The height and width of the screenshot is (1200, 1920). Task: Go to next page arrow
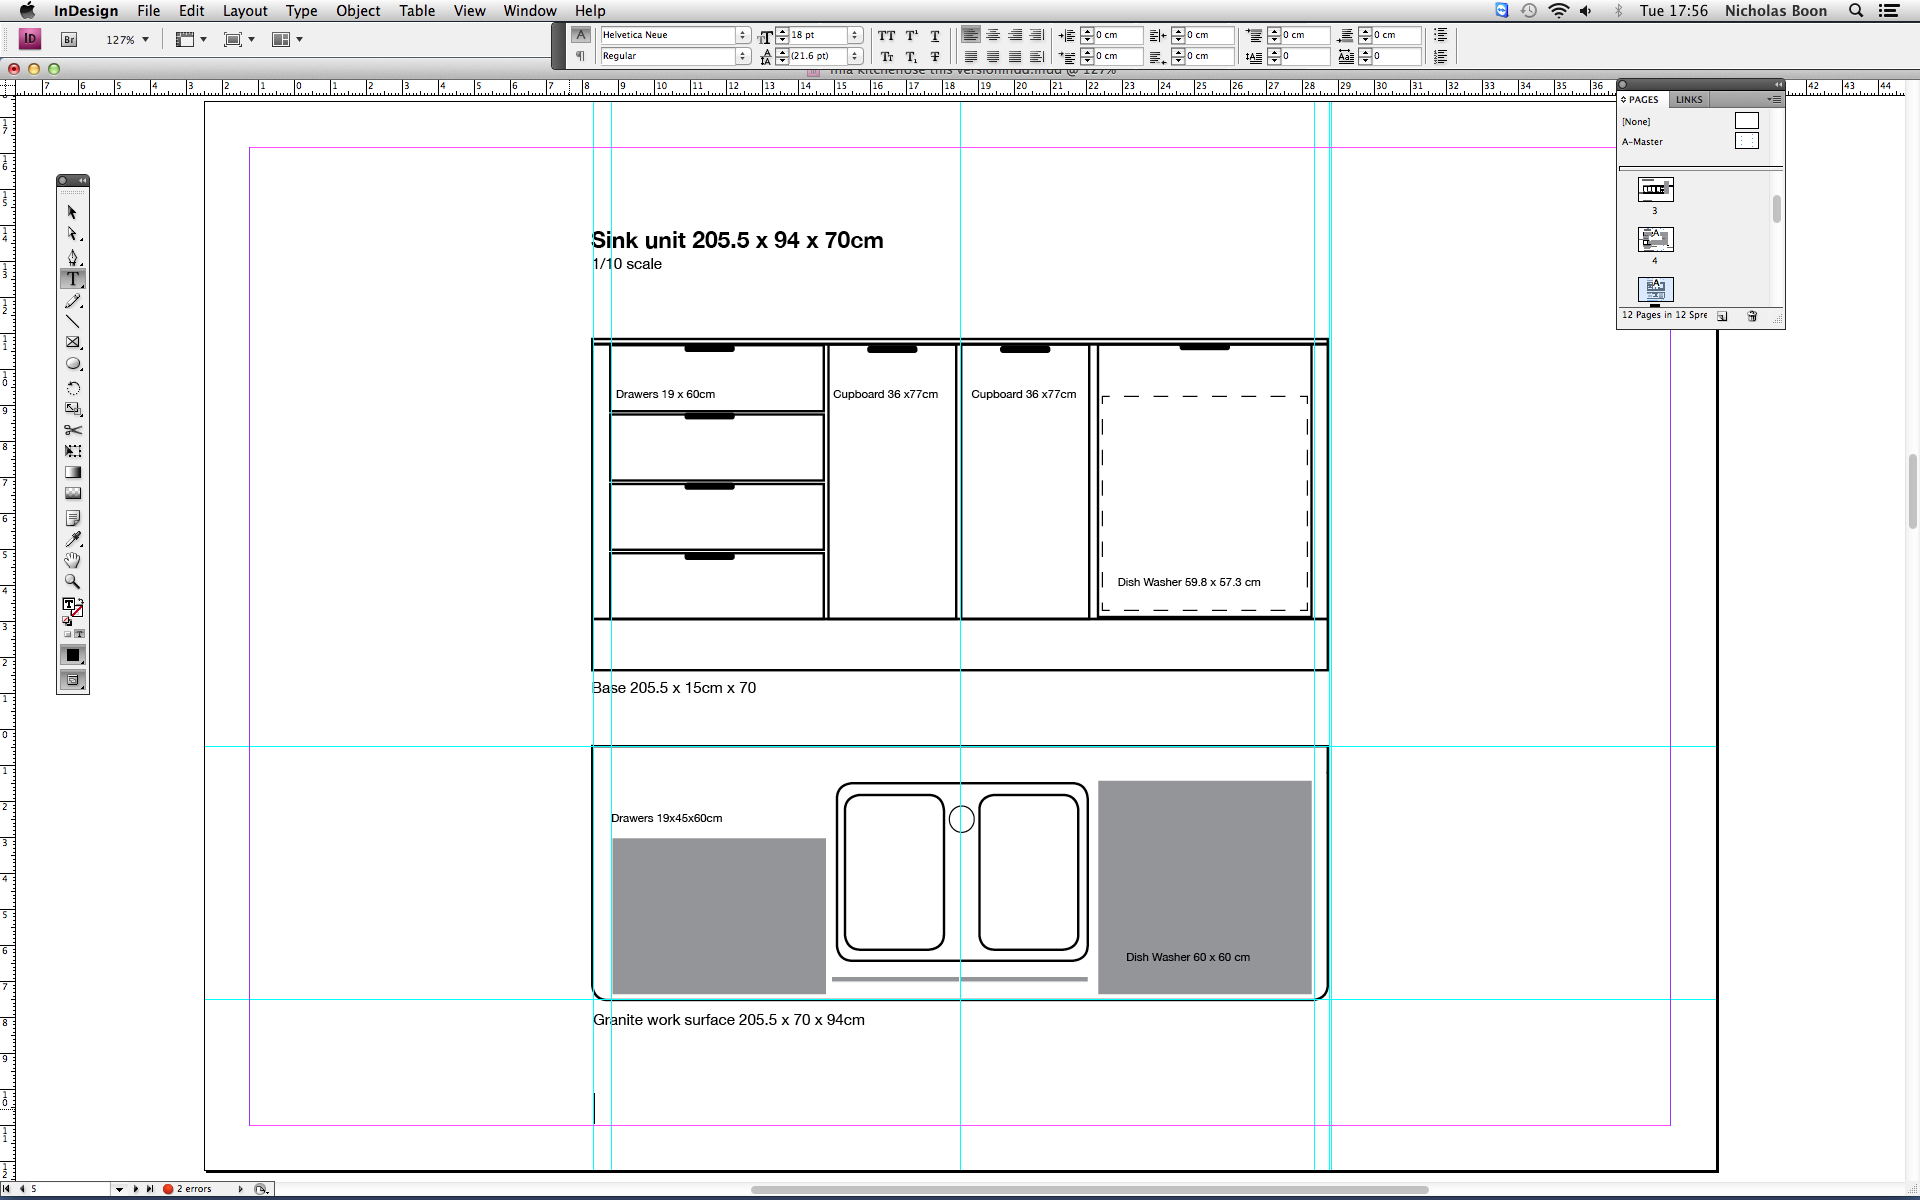136,1189
